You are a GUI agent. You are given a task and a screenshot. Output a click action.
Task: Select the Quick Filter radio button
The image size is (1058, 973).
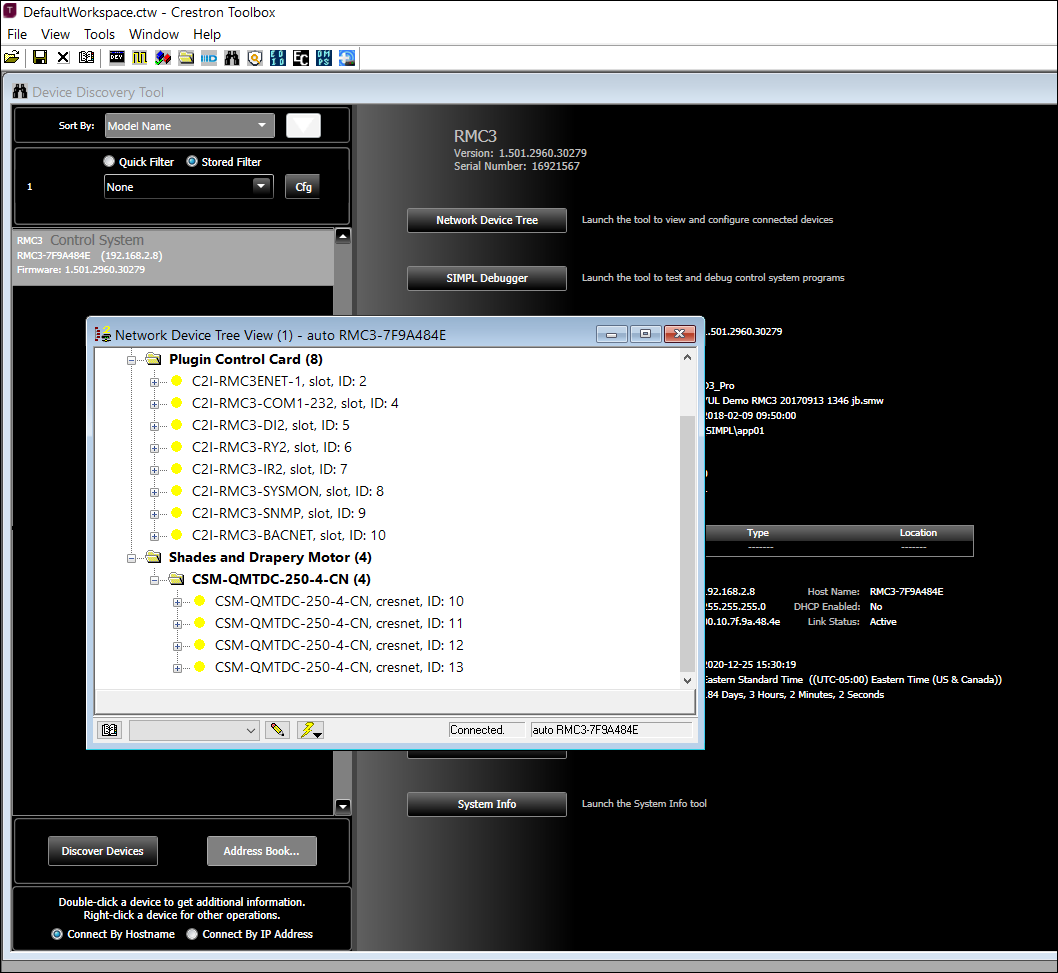click(x=109, y=162)
